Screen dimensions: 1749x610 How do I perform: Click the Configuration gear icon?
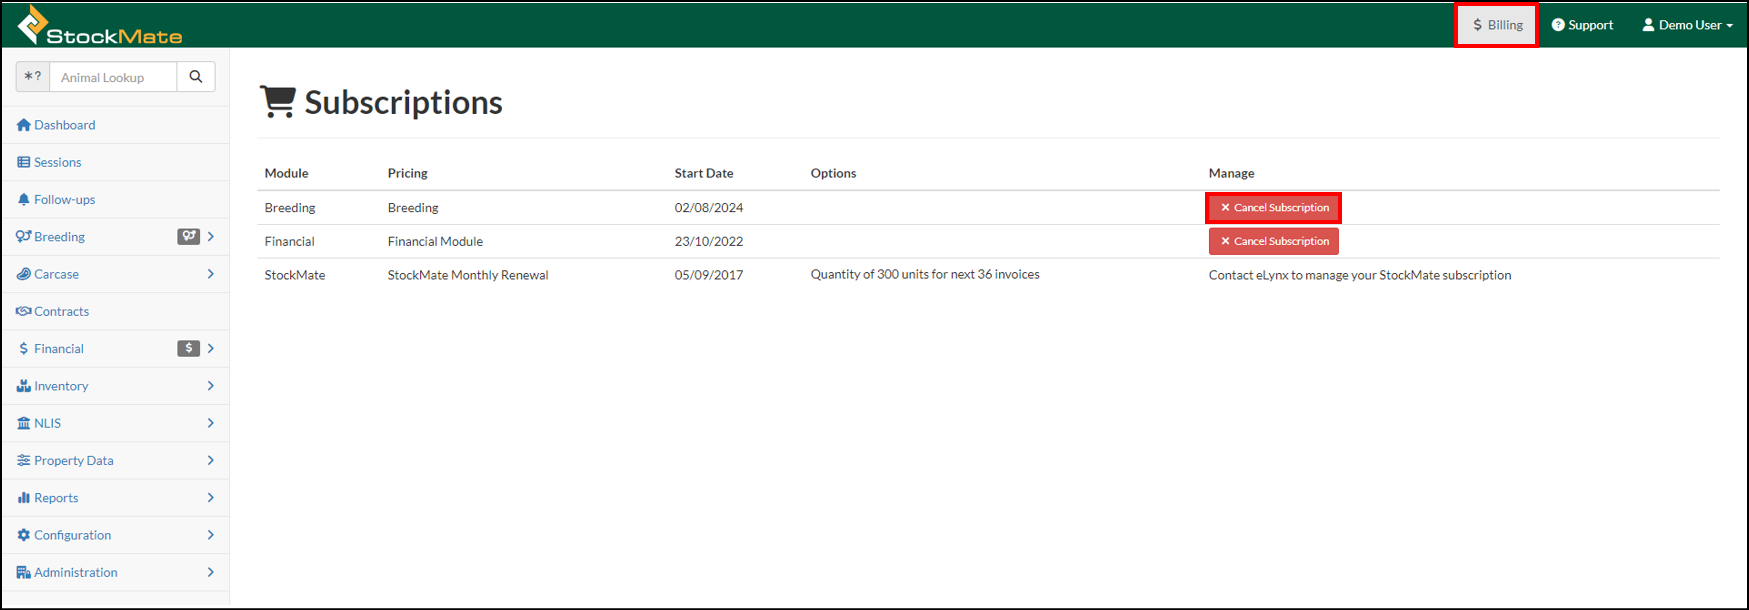tap(24, 535)
